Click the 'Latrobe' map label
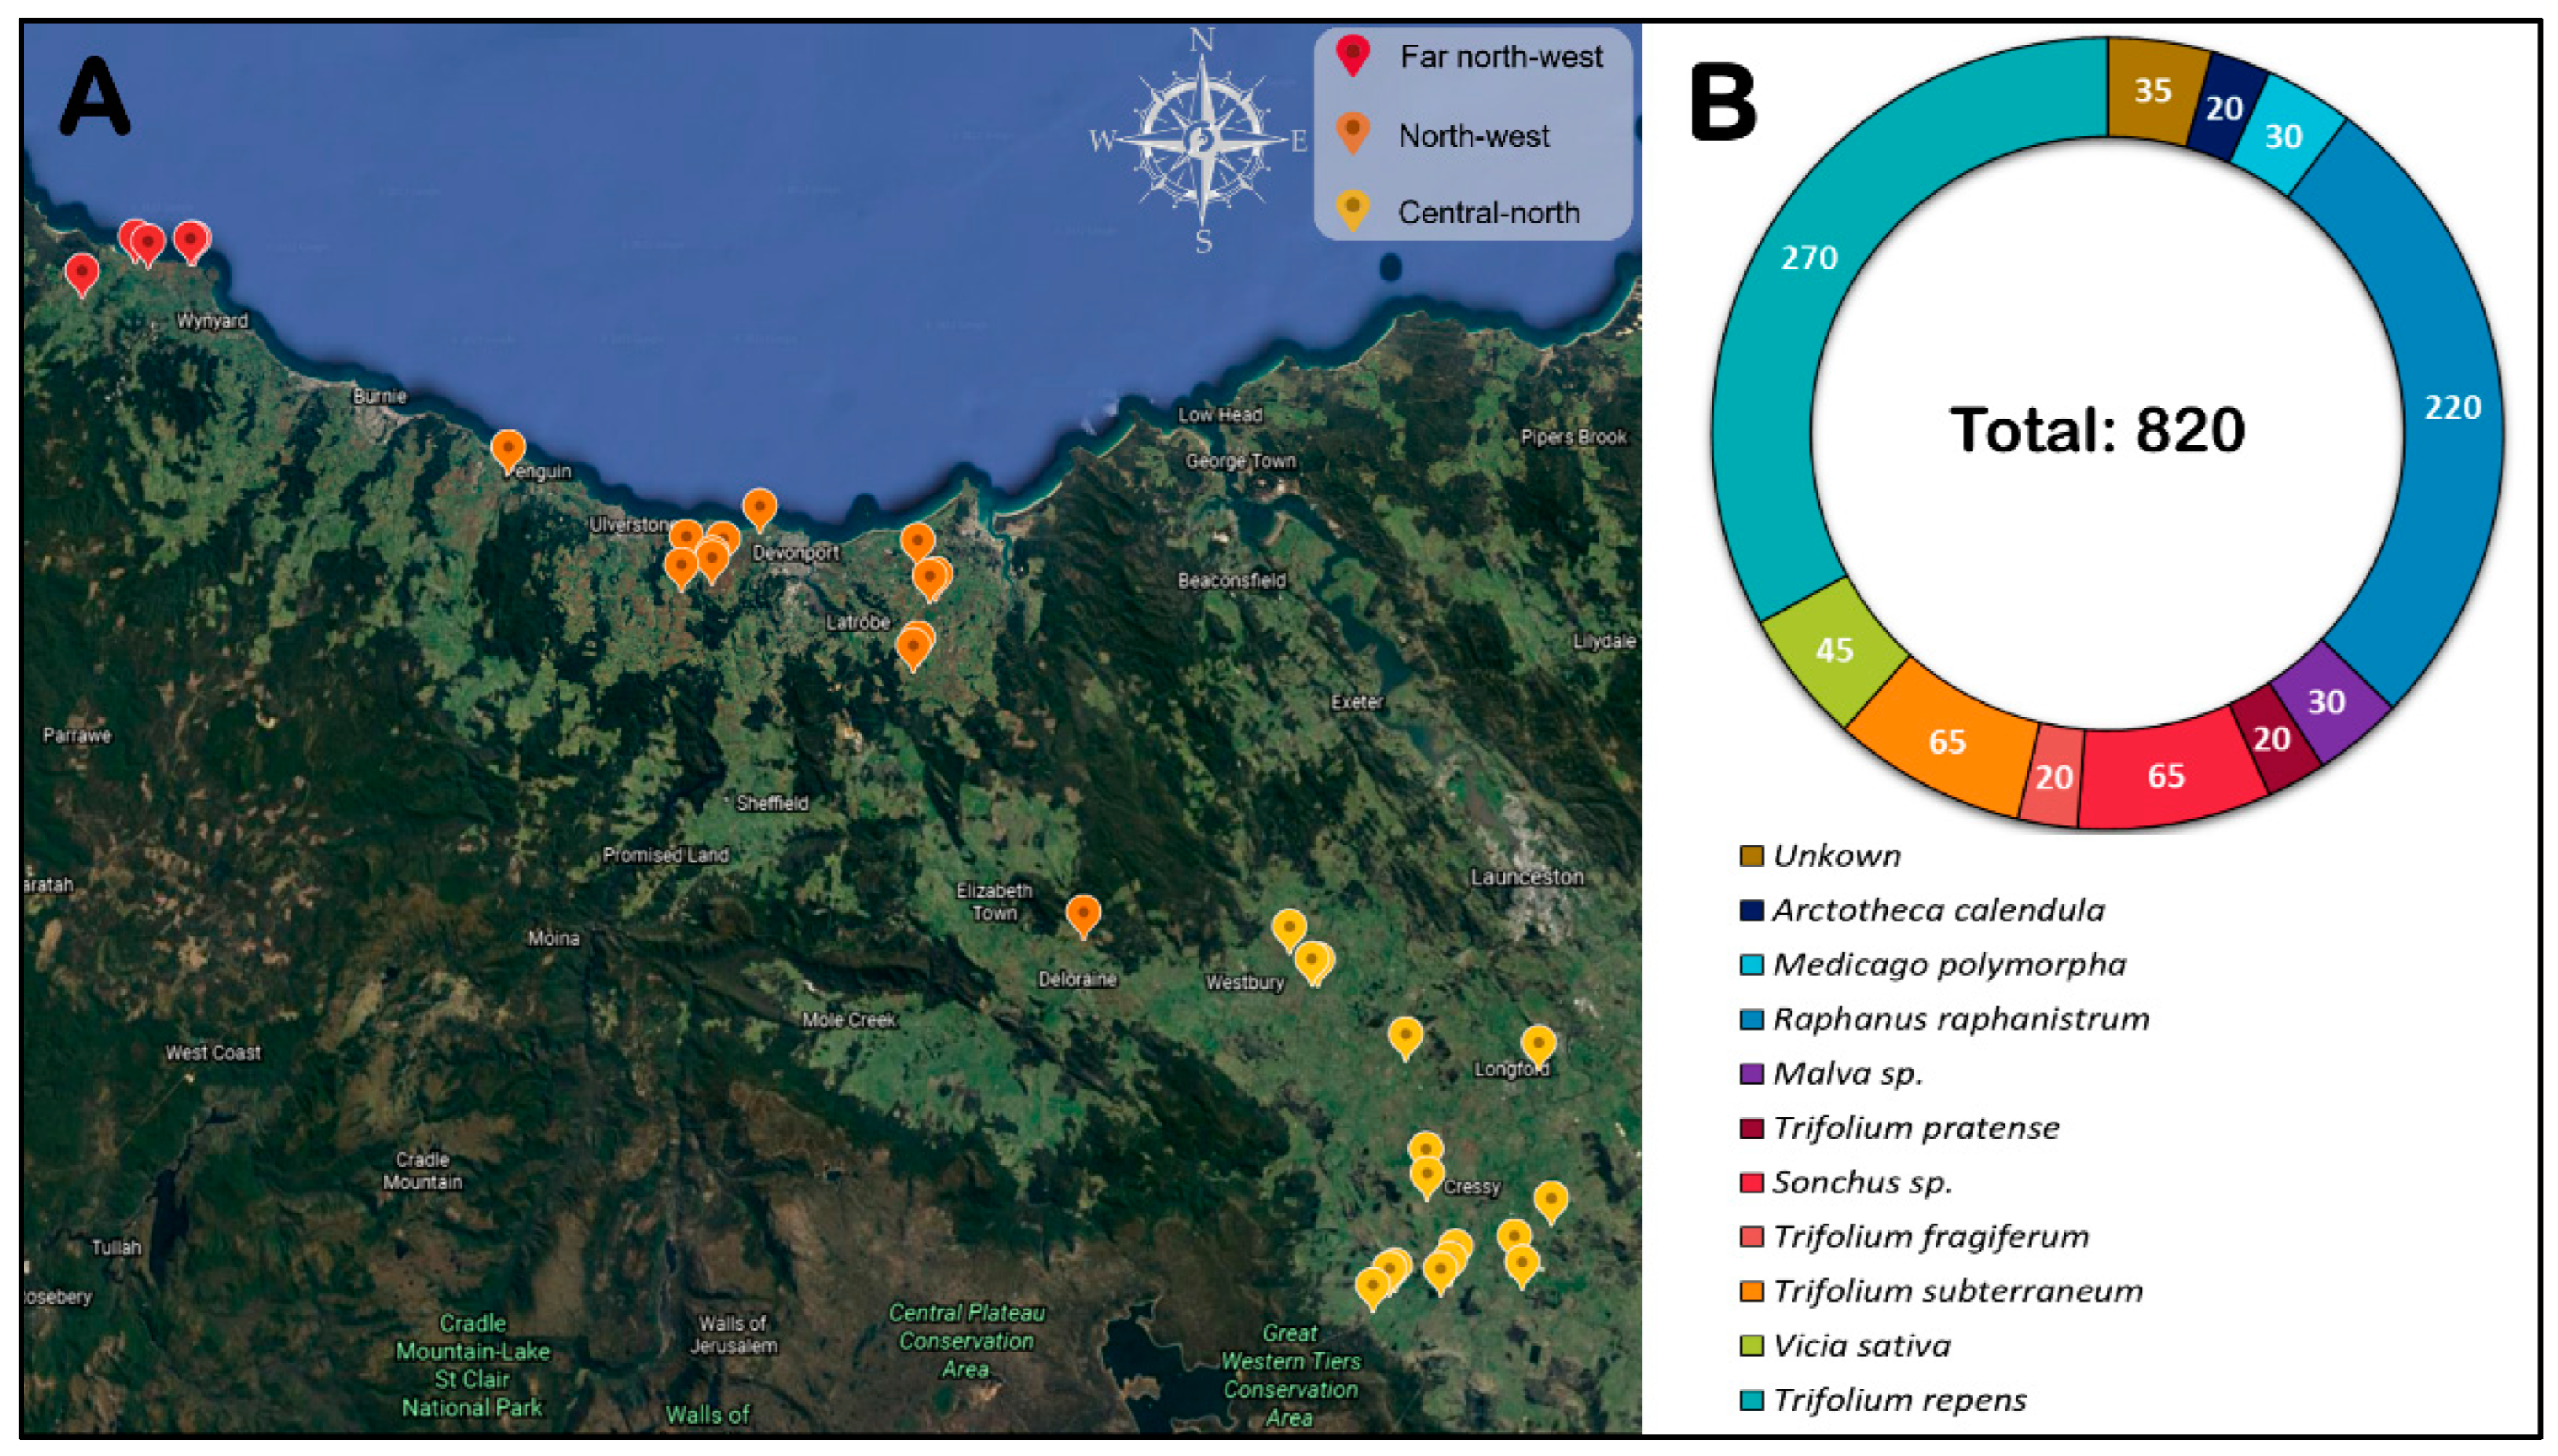Image resolution: width=2558 pixels, height=1456 pixels. (x=858, y=622)
